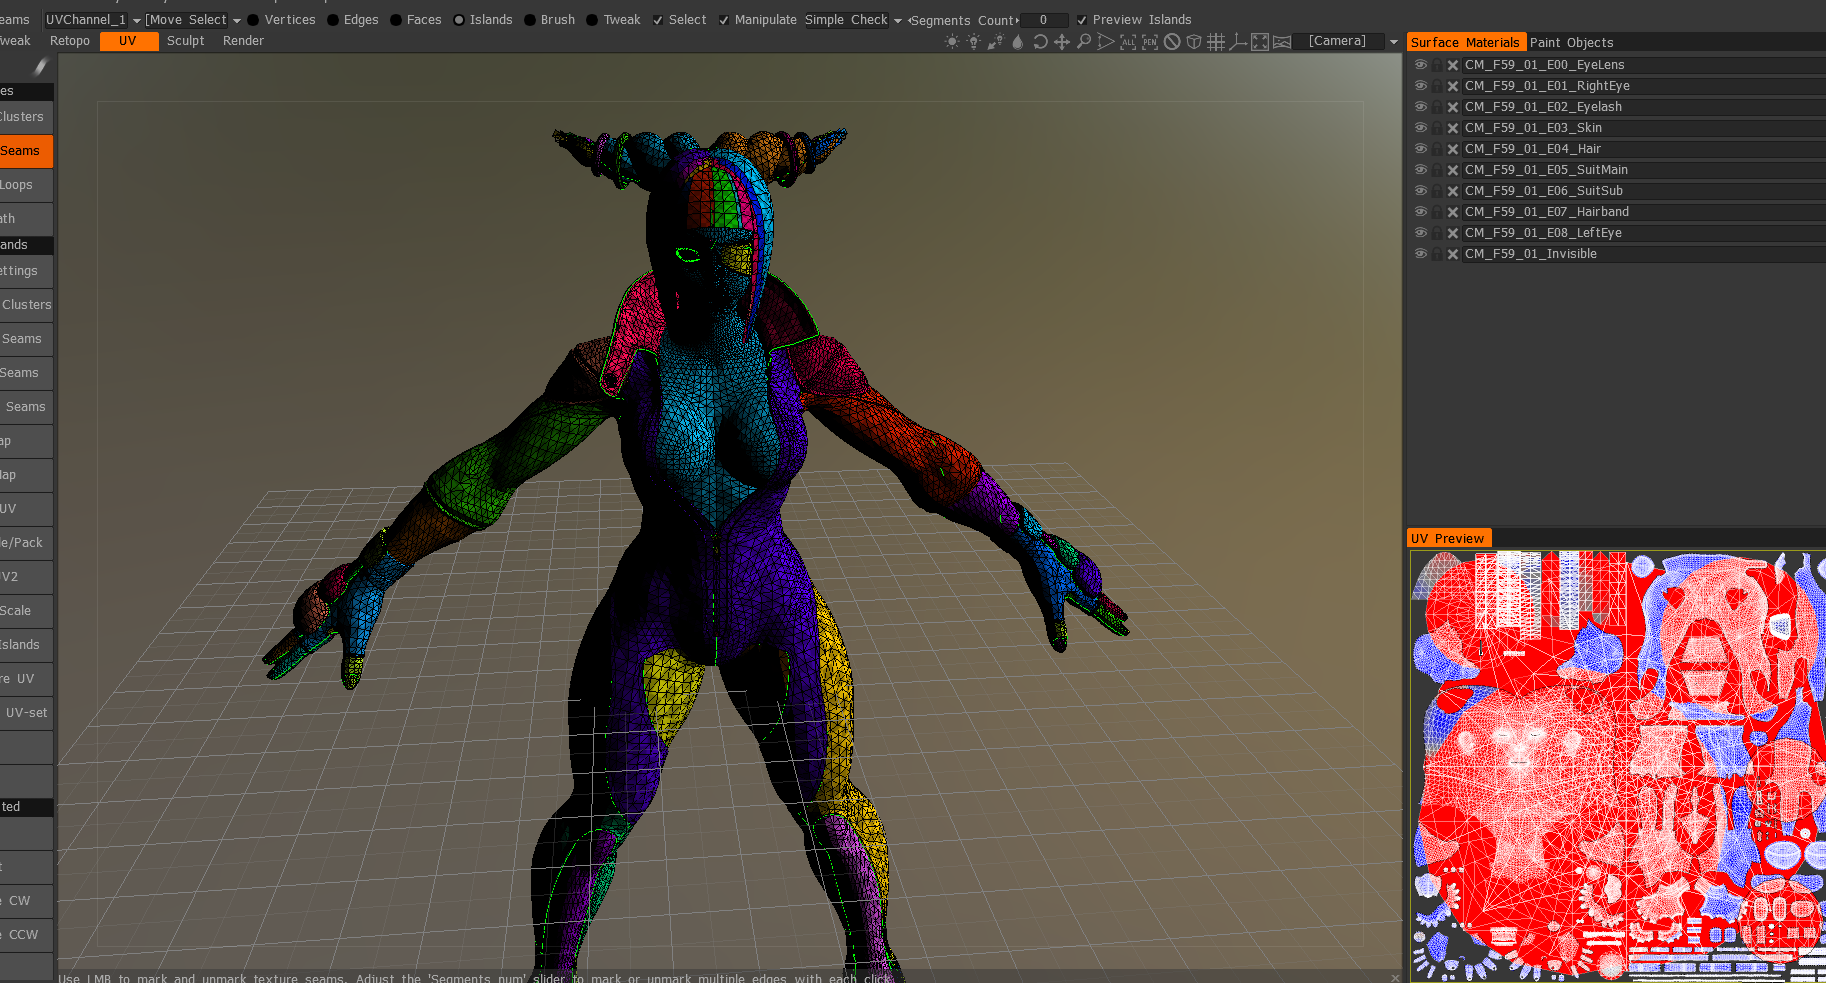Click the circular rotate arrow icon
The height and width of the screenshot is (983, 1826).
click(1040, 41)
